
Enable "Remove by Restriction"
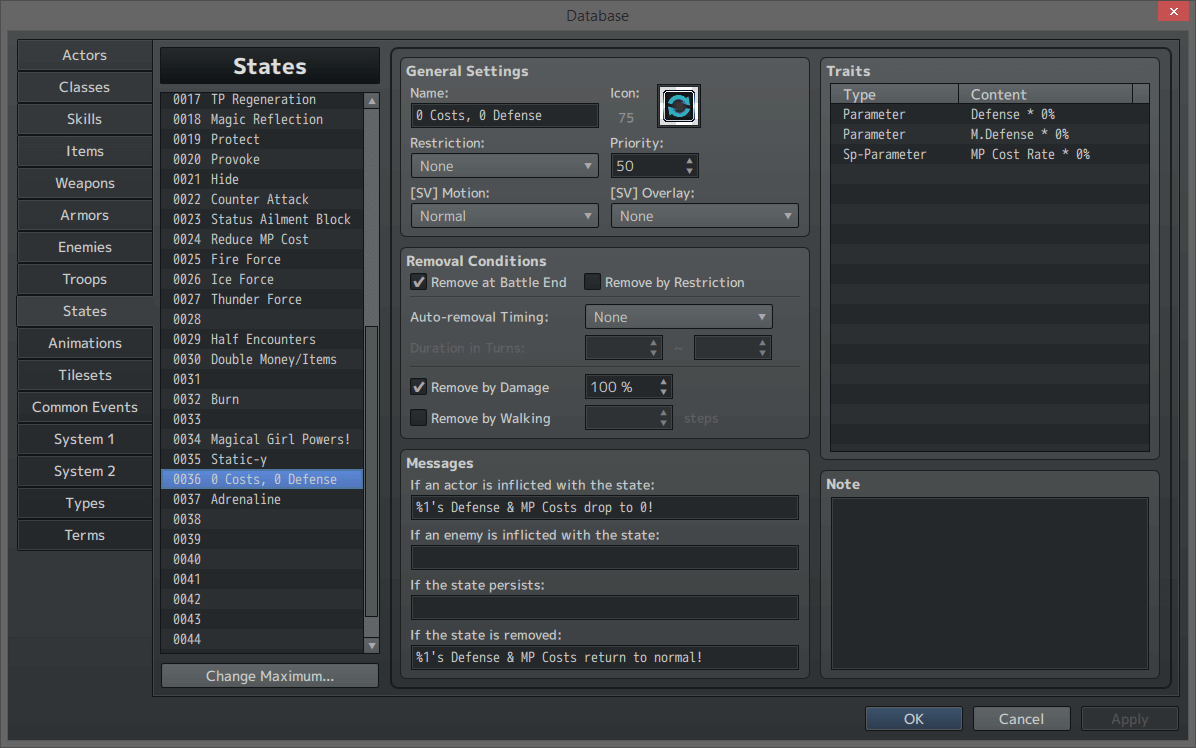click(x=592, y=281)
